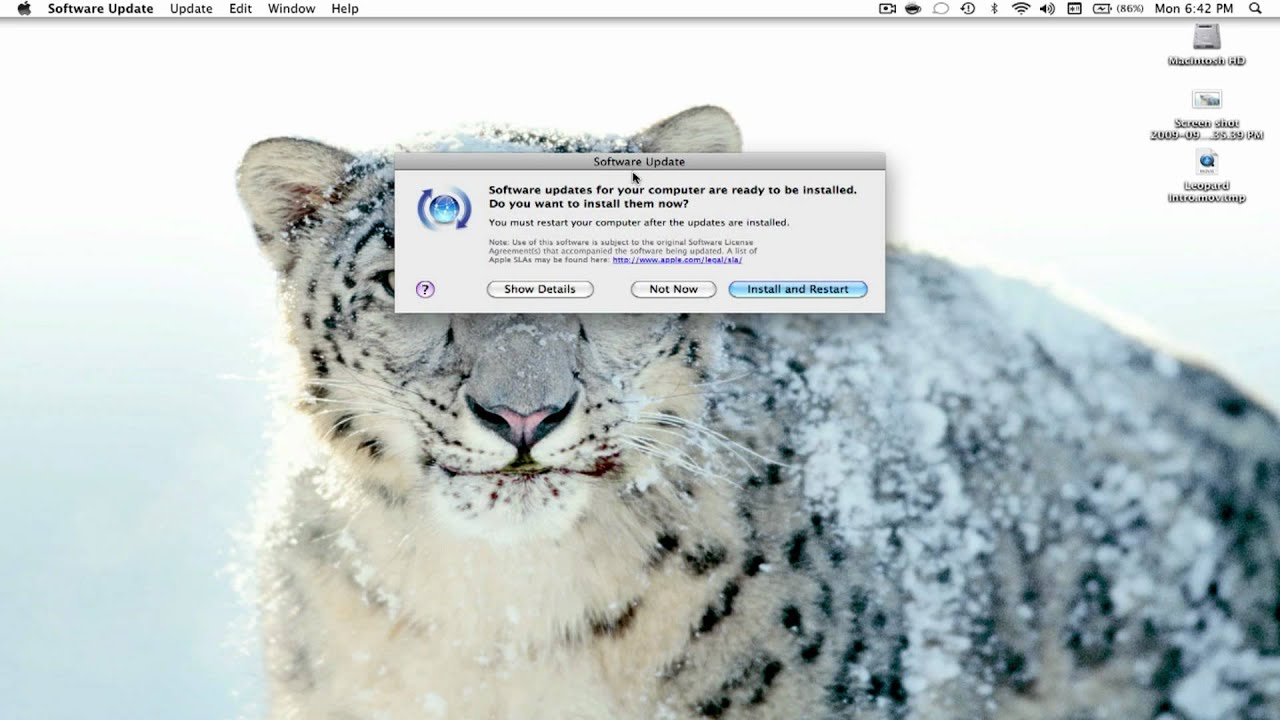Open the Time Machine menu bar icon
This screenshot has width=1280, height=720.
pos(967,8)
